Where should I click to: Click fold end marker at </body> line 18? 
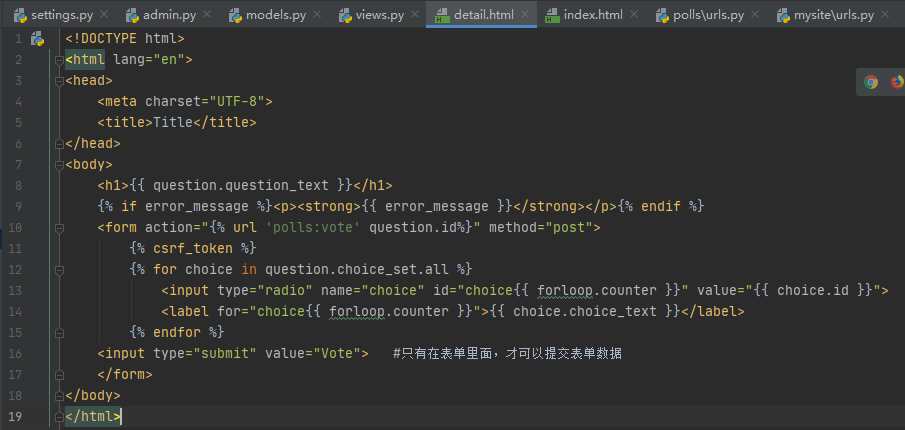[58, 396]
